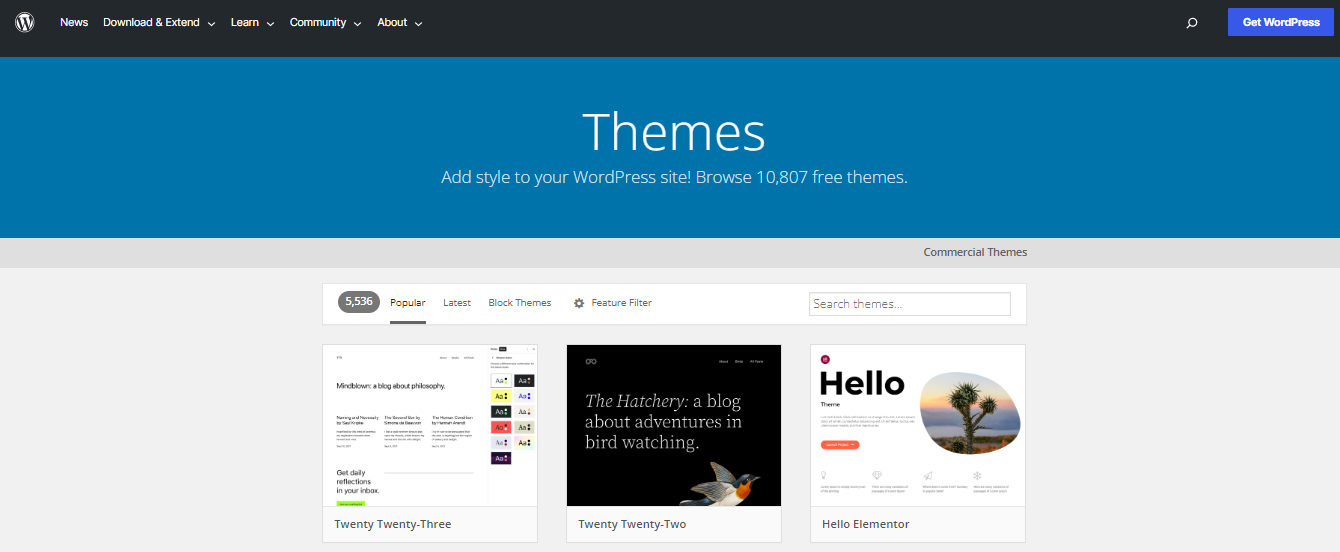This screenshot has width=1340, height=552.
Task: Open the Hello Elementor theme thumbnail
Action: [918, 425]
